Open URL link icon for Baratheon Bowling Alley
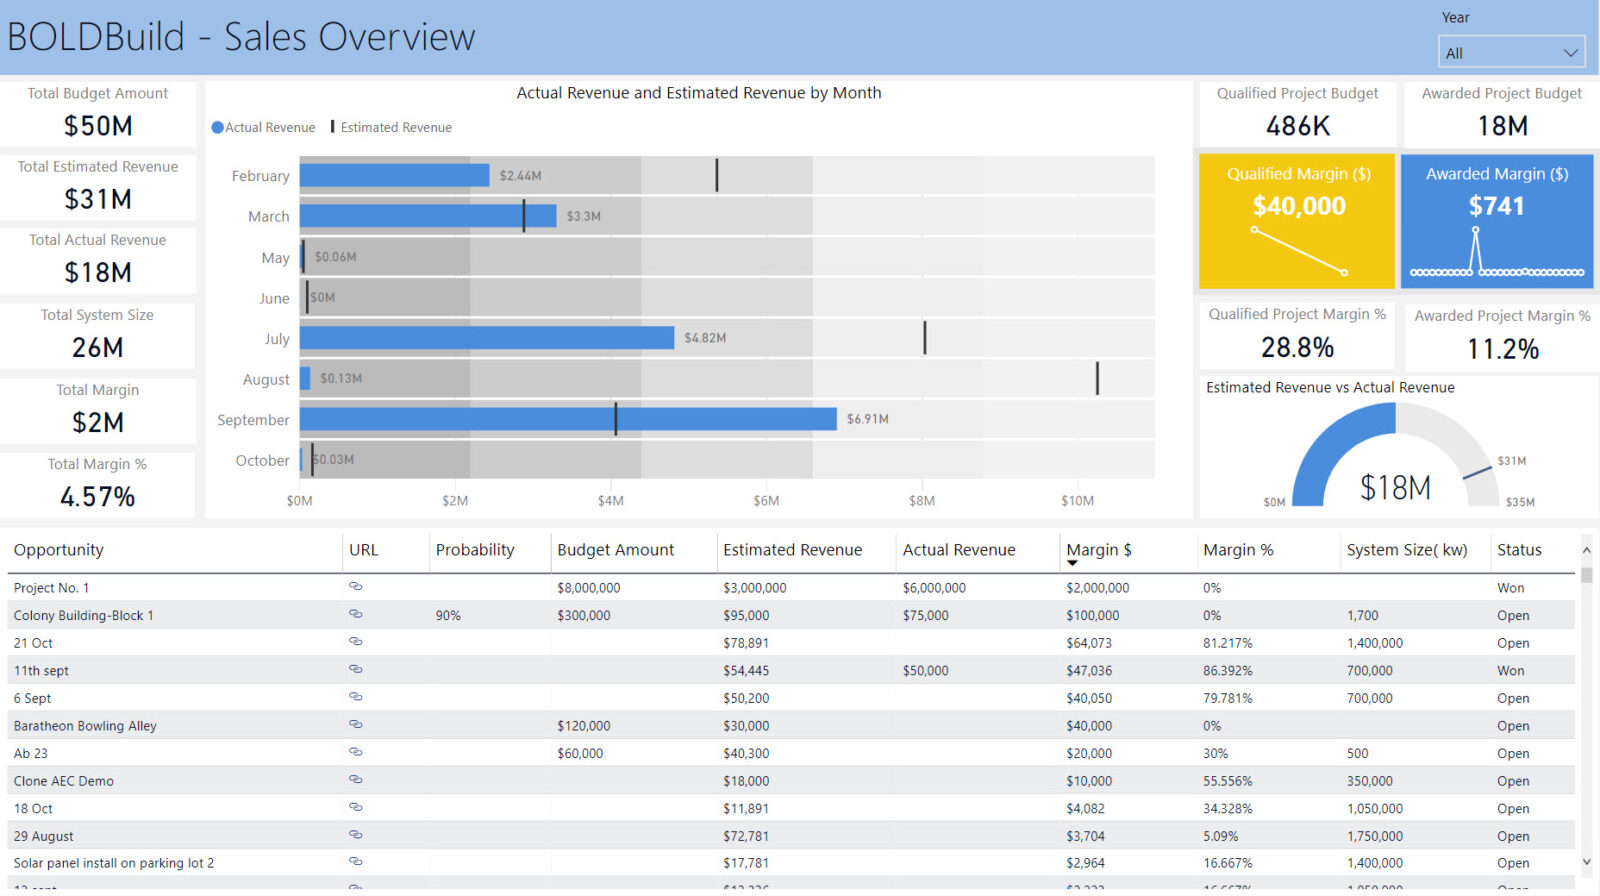1600x896 pixels. pos(355,724)
